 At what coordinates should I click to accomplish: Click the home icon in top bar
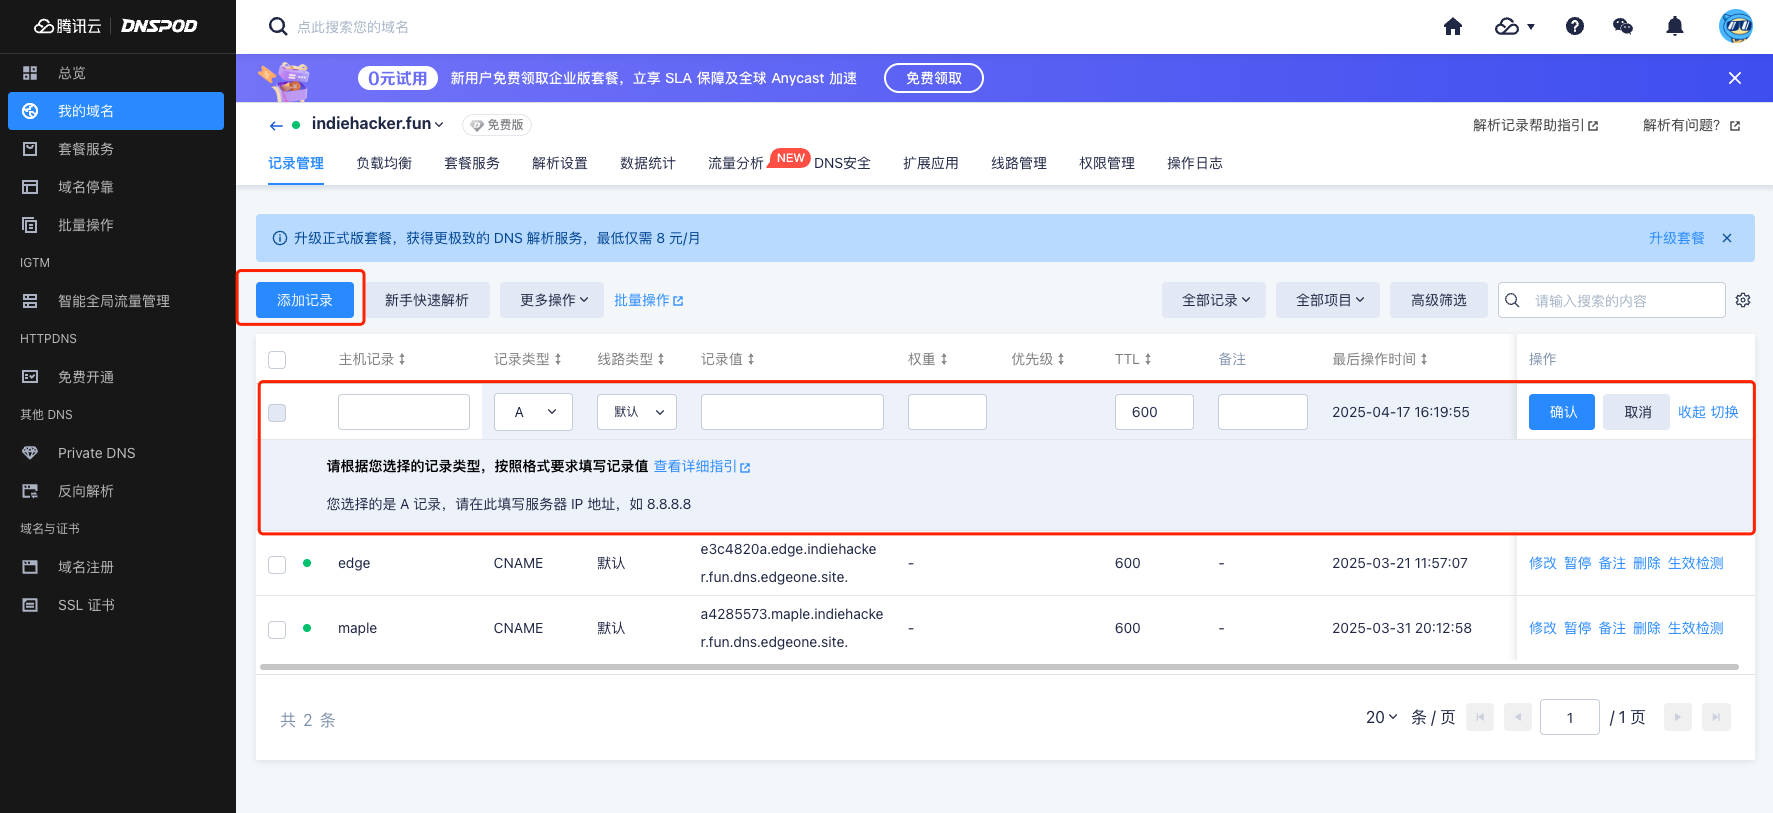coord(1453,27)
